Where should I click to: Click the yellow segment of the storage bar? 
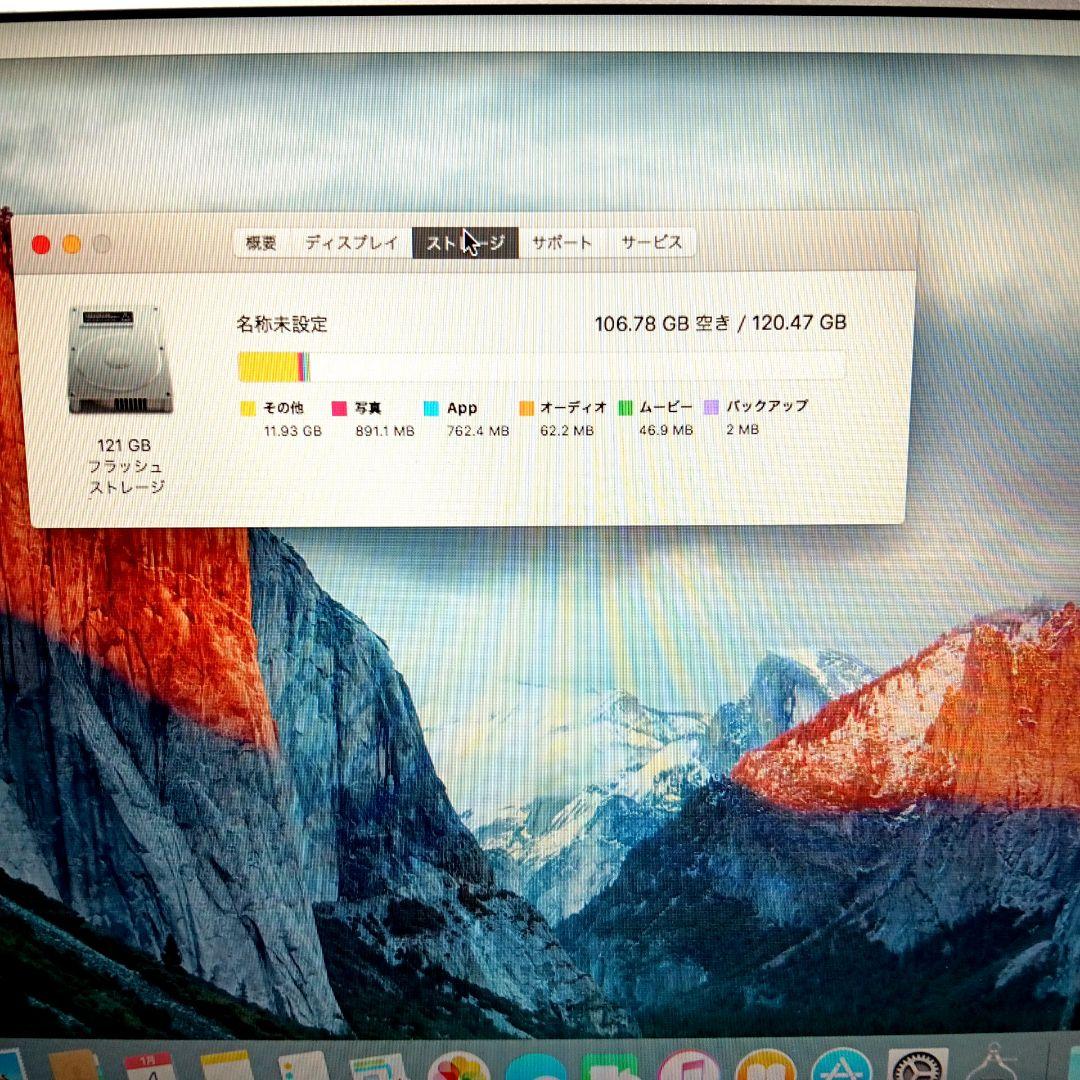(267, 366)
